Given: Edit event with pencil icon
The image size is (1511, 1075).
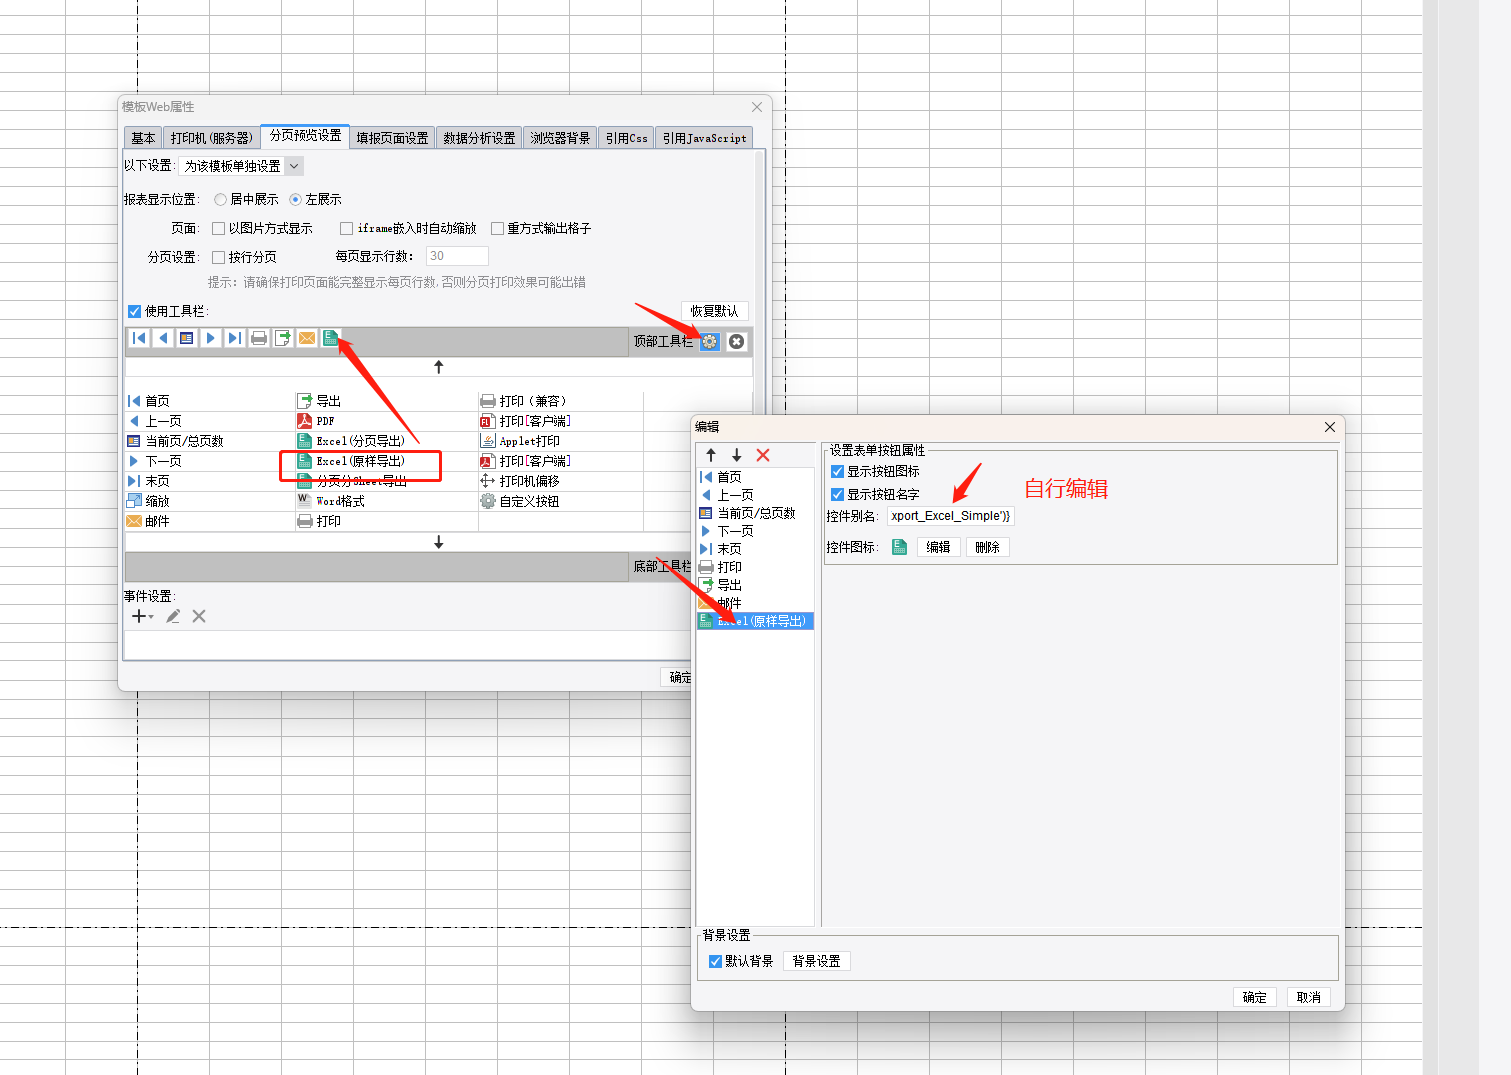Looking at the screenshot, I should point(173,616).
